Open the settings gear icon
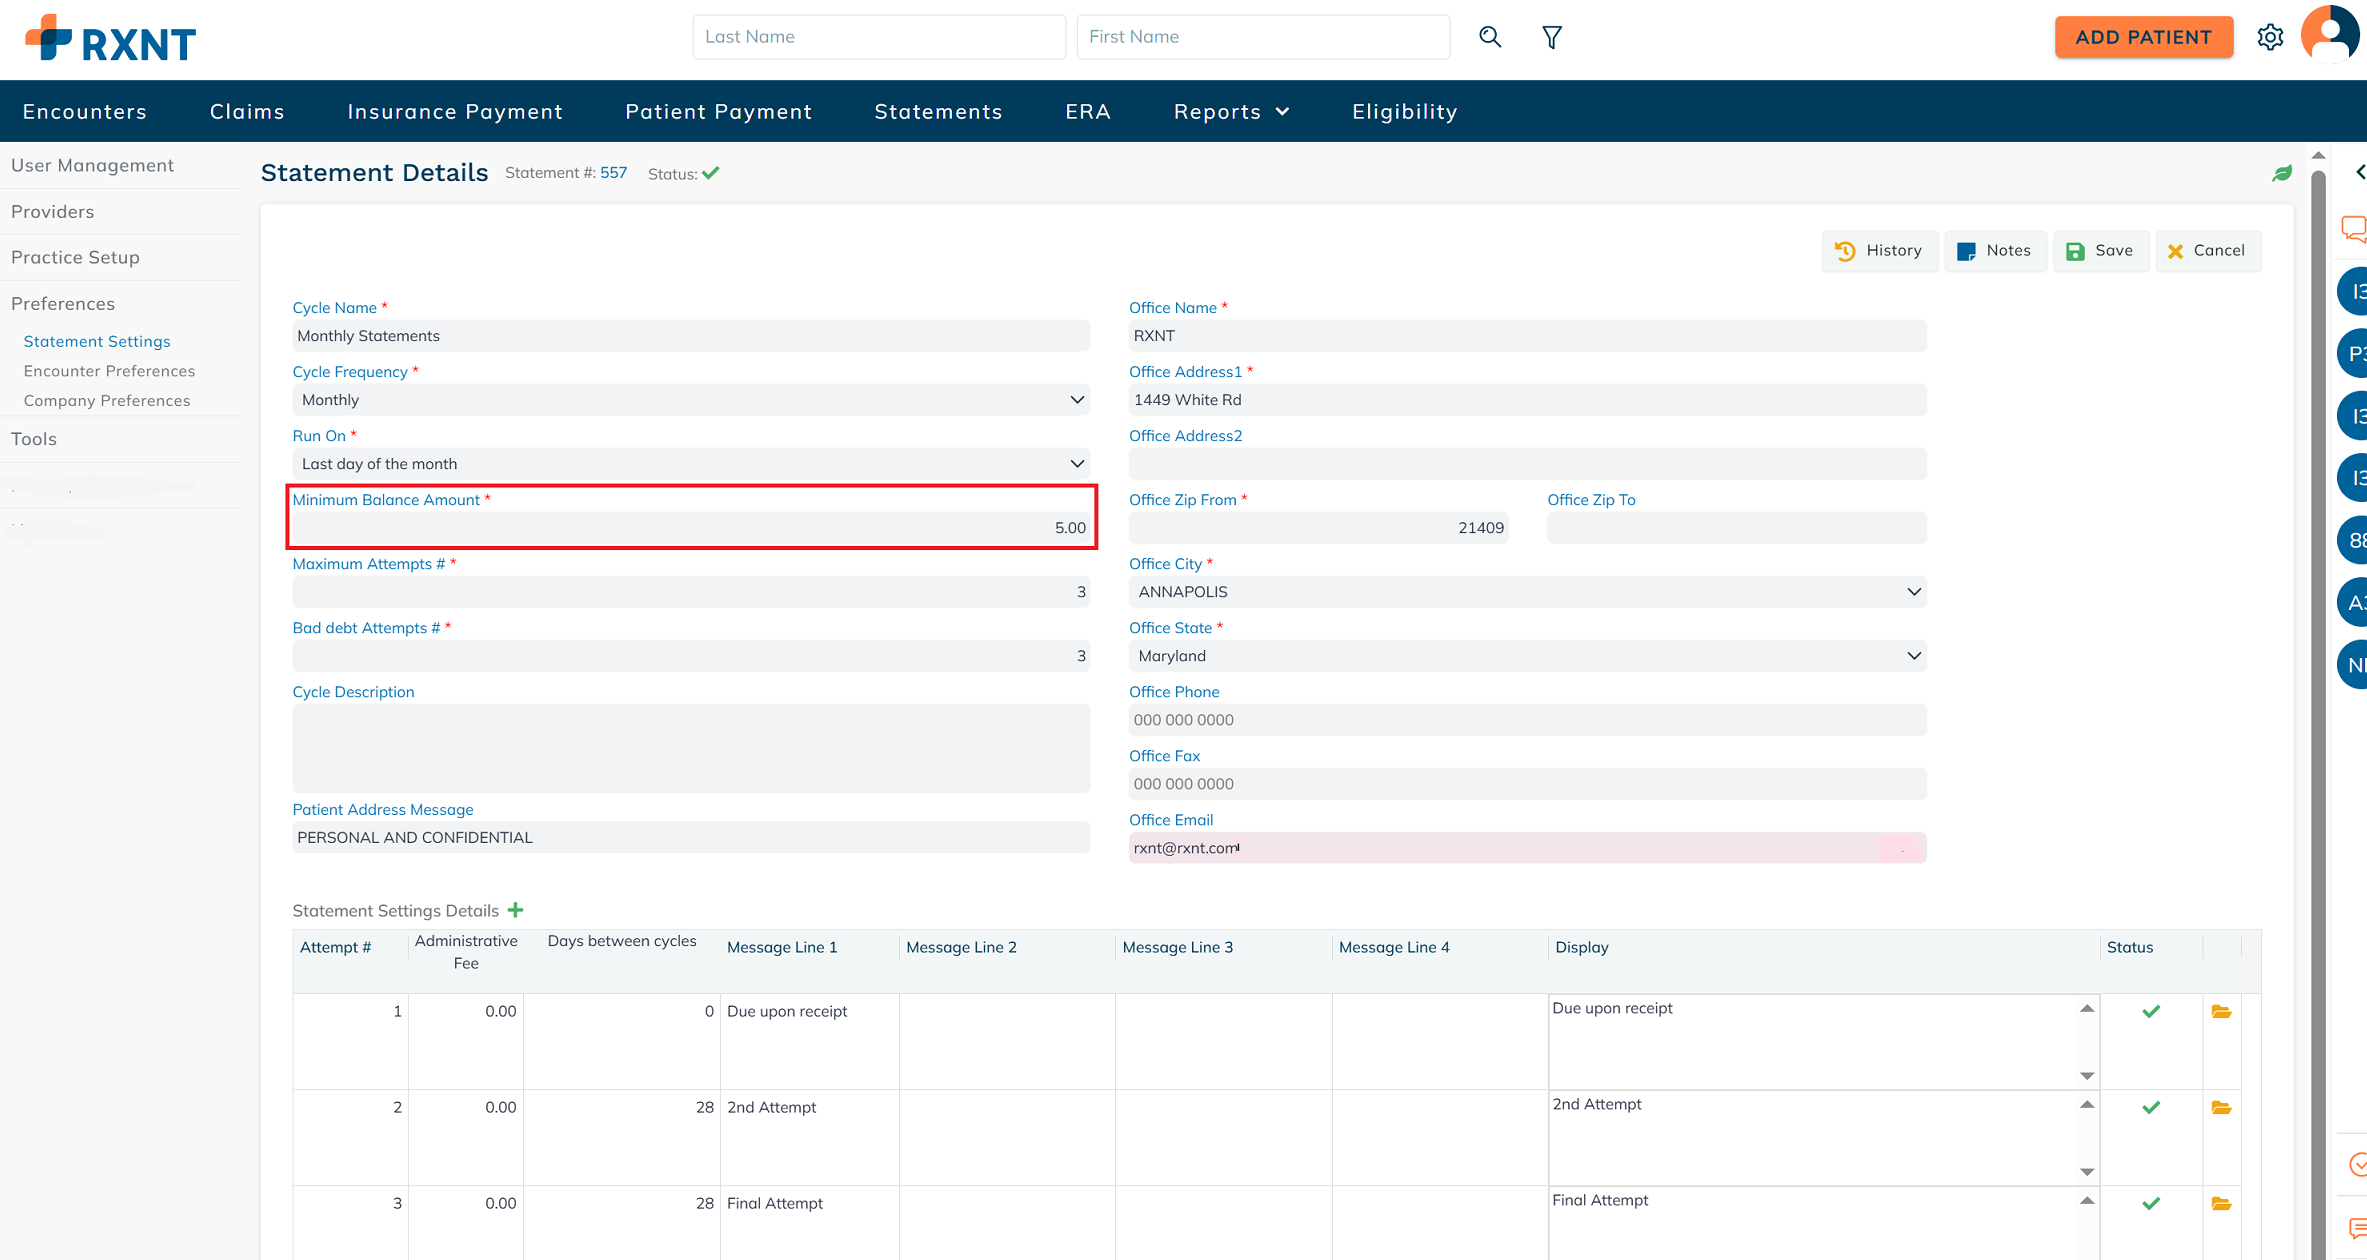 point(2270,37)
